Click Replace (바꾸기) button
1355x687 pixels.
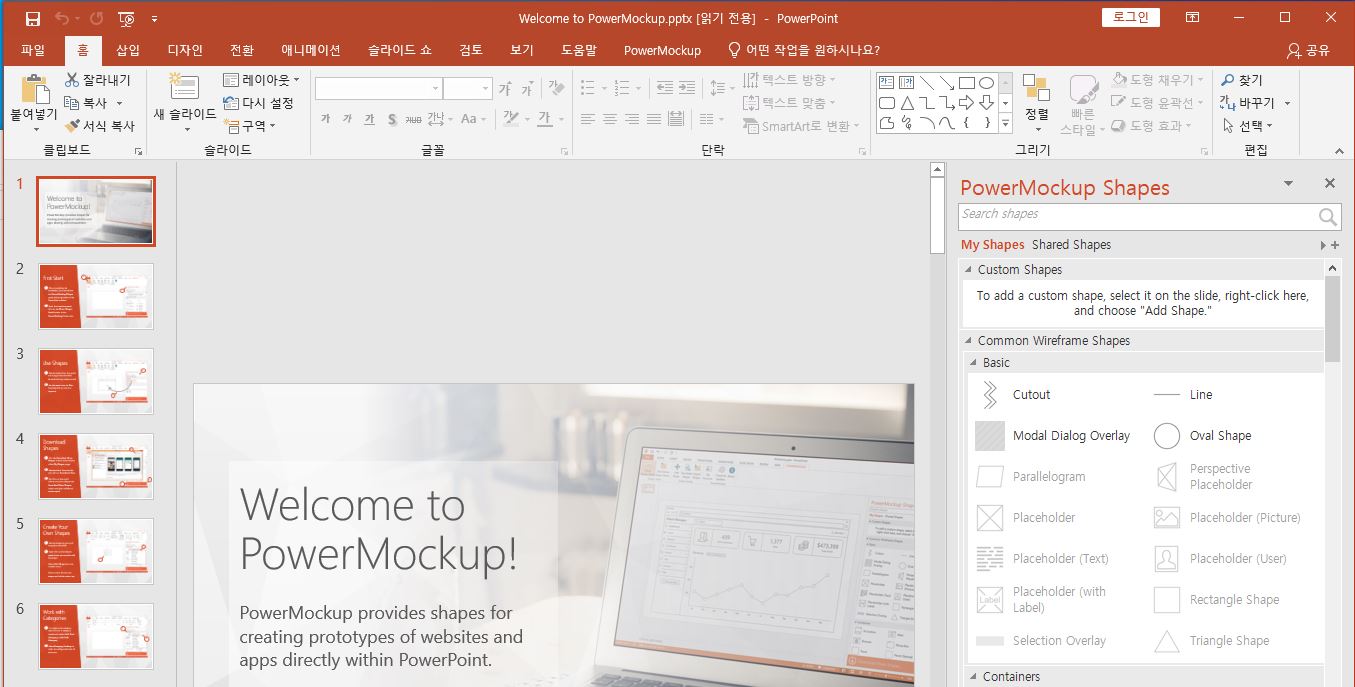(x=1255, y=103)
